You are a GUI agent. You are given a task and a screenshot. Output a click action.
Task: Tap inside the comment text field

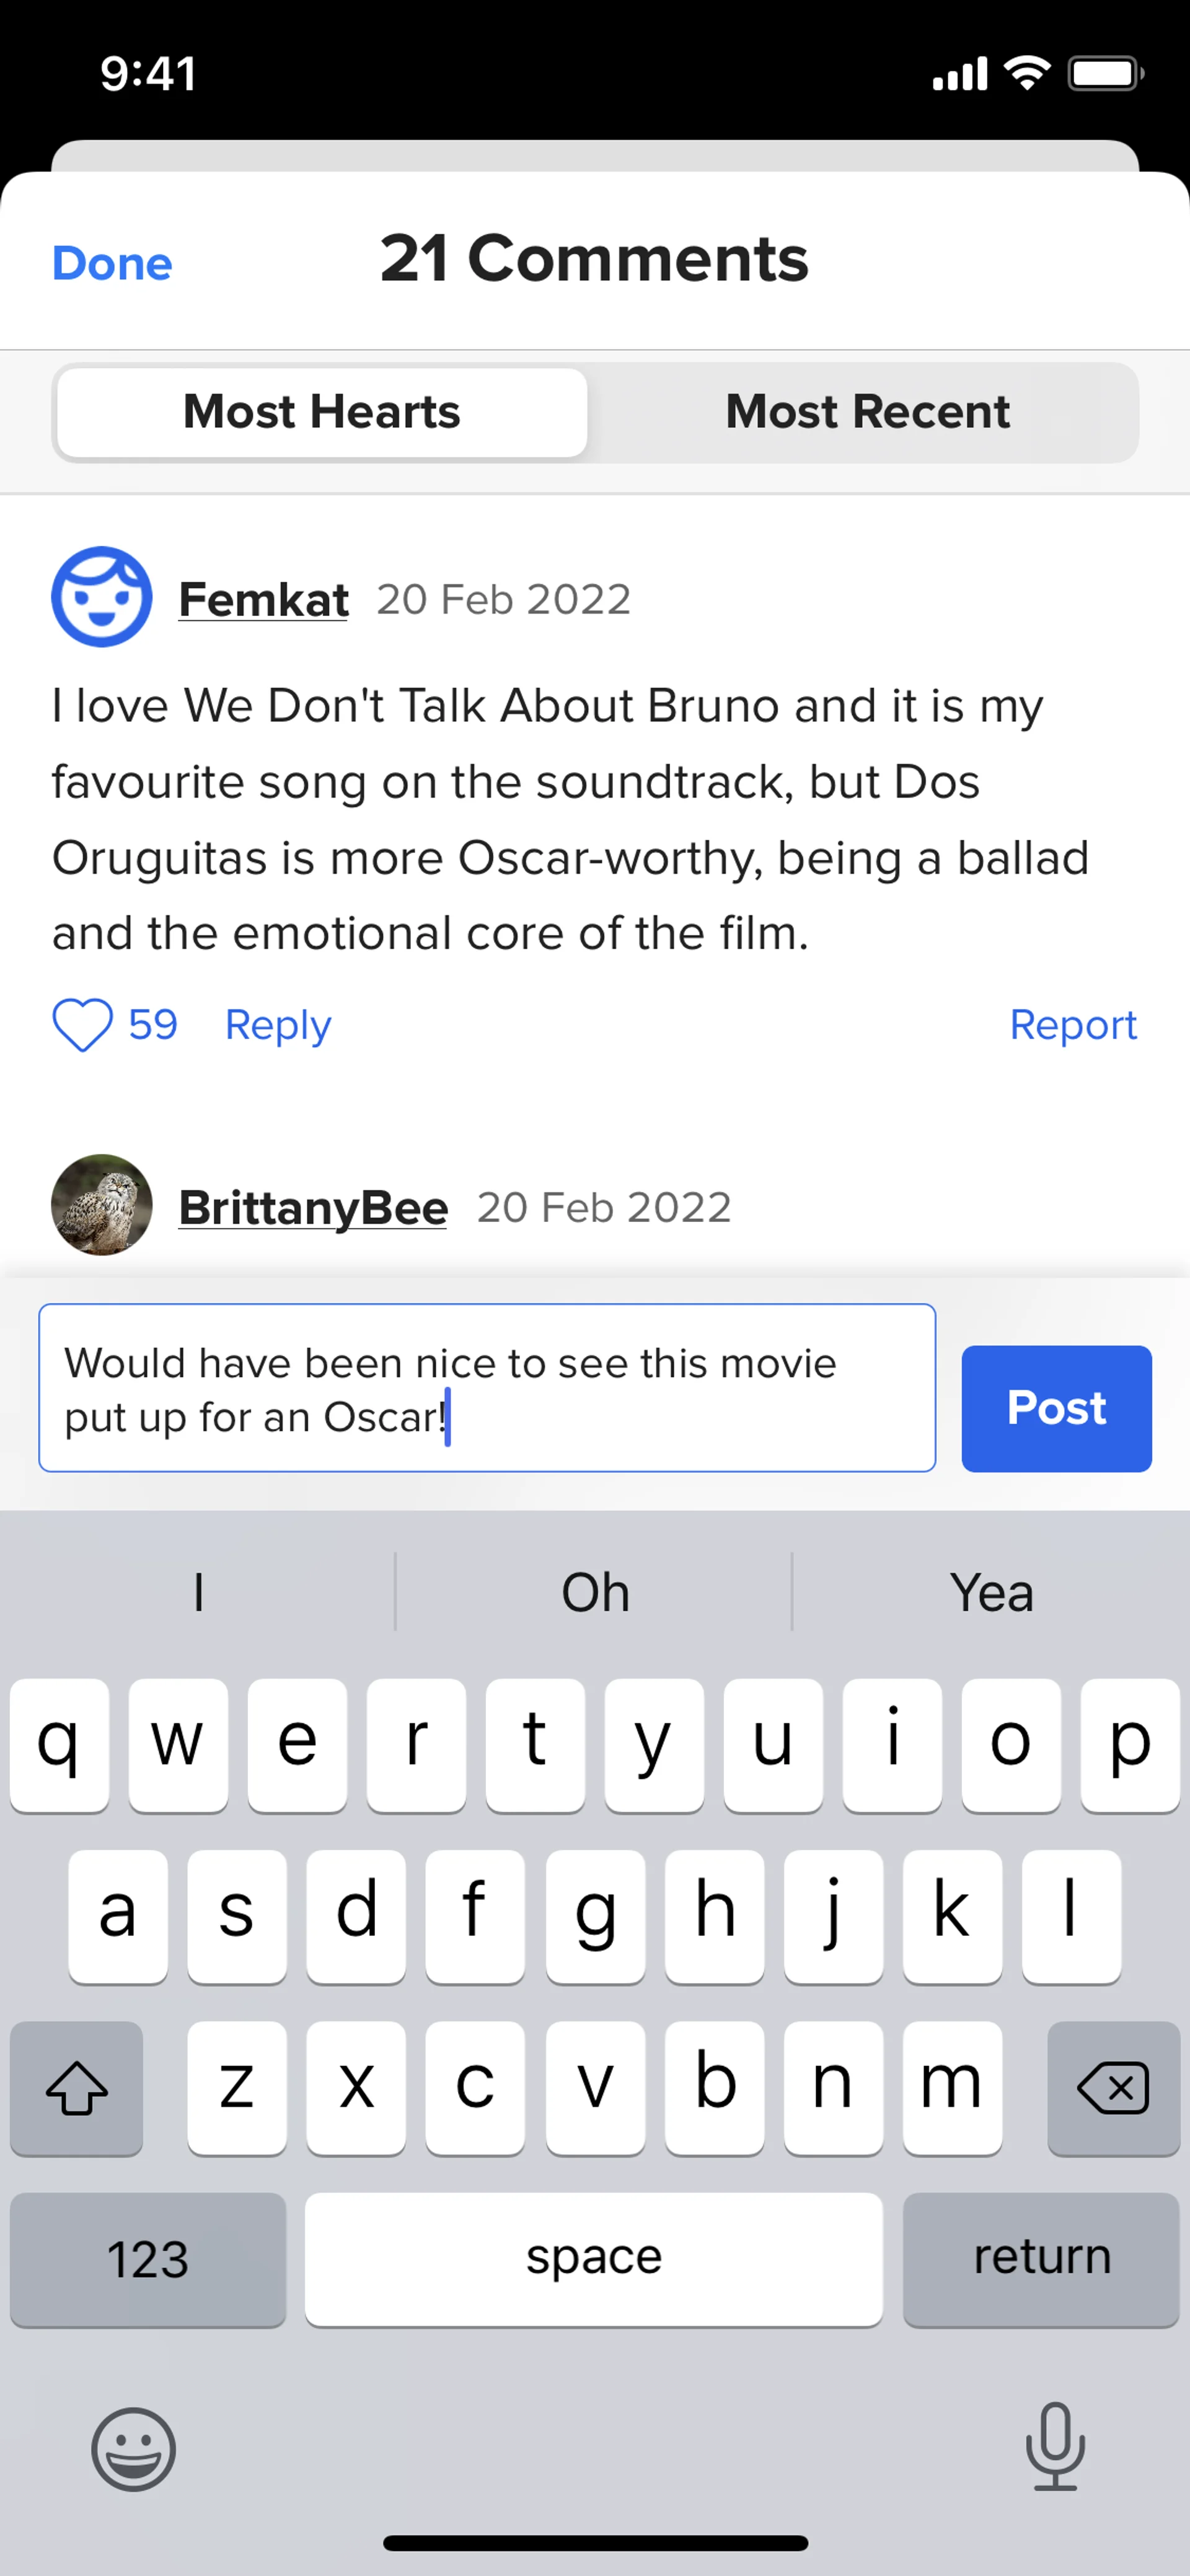487,1388
